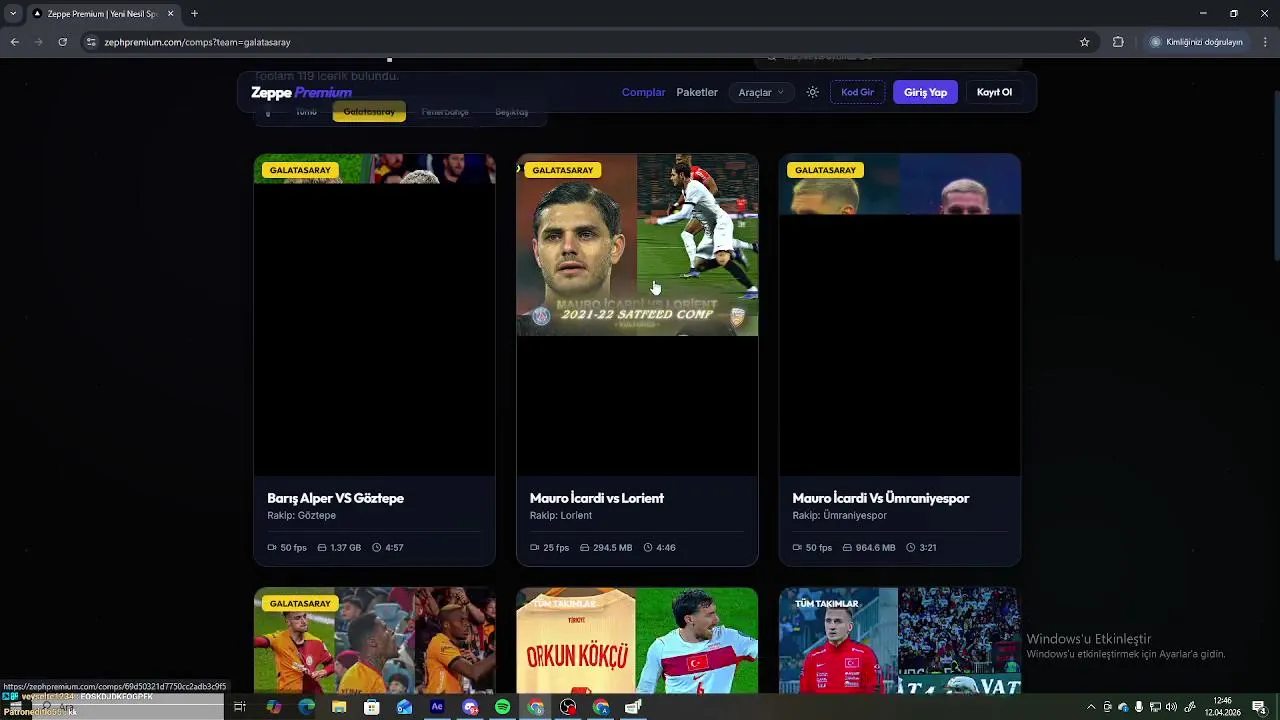Click the file size icon on Göztepe card

click(322, 548)
